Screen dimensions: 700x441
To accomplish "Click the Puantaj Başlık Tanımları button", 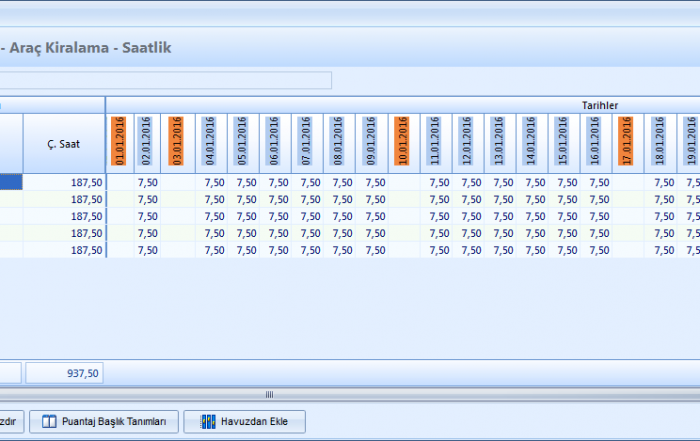I will coord(105,422).
